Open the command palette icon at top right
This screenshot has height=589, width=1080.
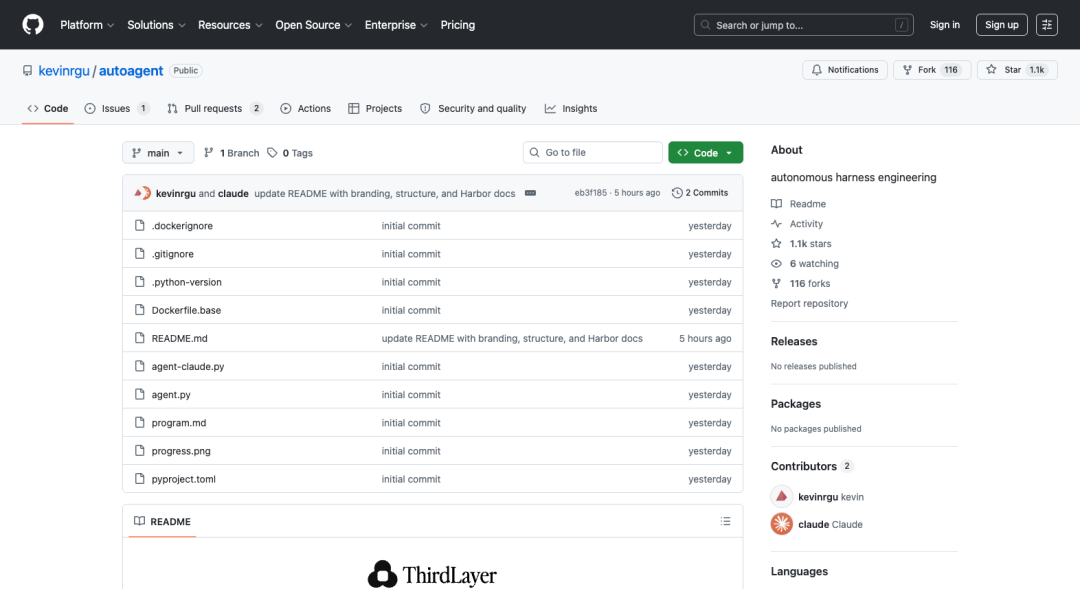coord(1046,24)
